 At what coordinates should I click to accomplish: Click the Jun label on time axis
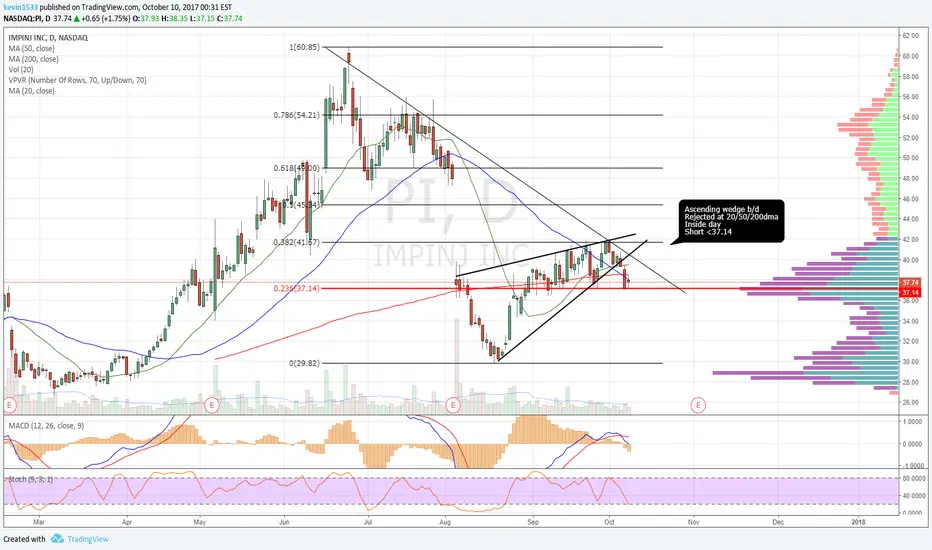click(284, 522)
